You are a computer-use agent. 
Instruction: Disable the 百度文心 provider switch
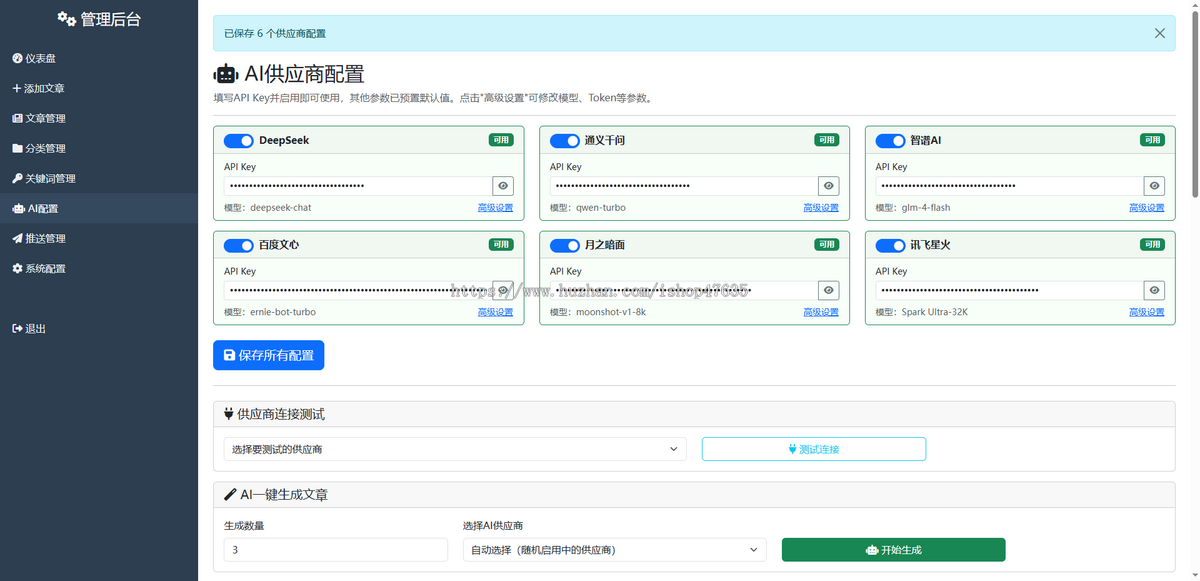[x=238, y=245]
